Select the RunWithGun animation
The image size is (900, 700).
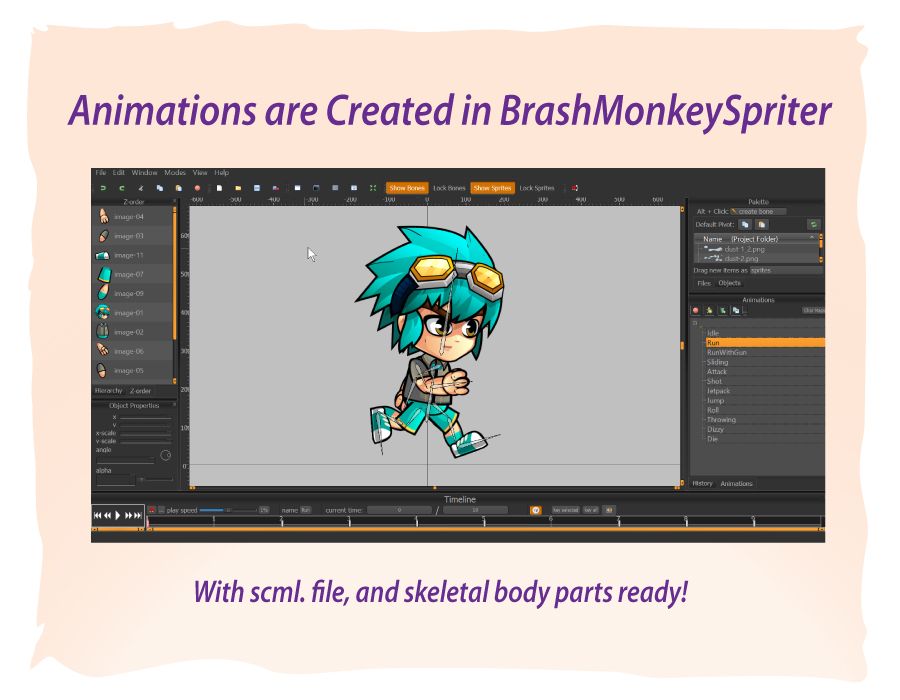(x=765, y=352)
